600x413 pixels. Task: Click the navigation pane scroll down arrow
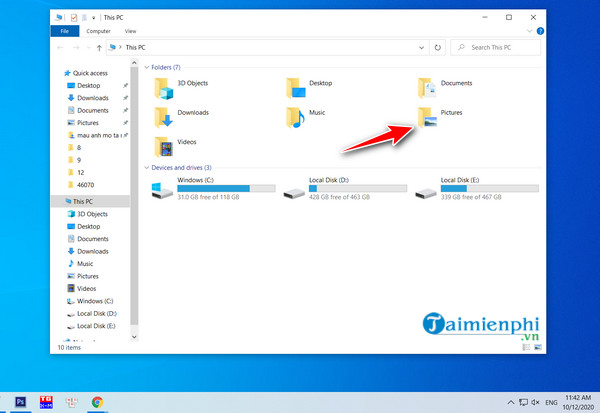point(134,337)
